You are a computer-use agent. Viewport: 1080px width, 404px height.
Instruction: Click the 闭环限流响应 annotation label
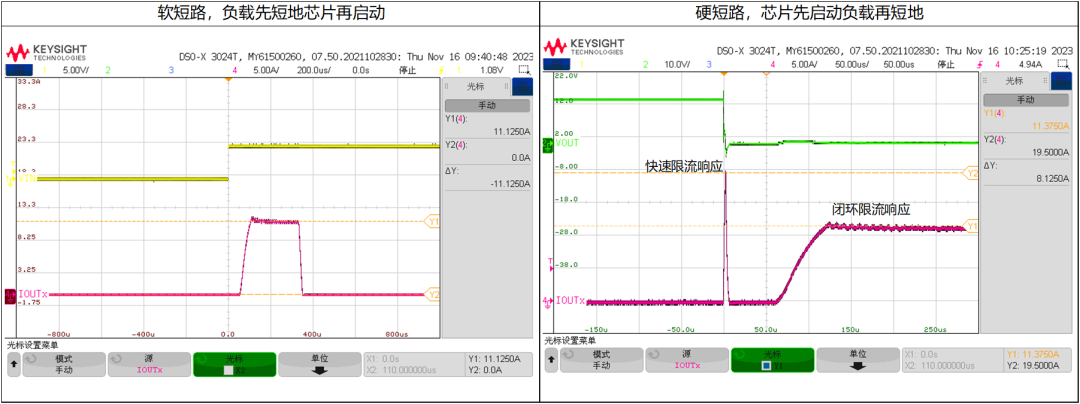click(871, 210)
